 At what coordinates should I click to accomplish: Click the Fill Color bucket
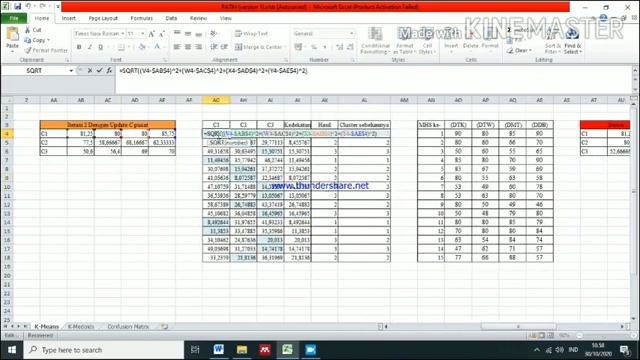[x=141, y=47]
